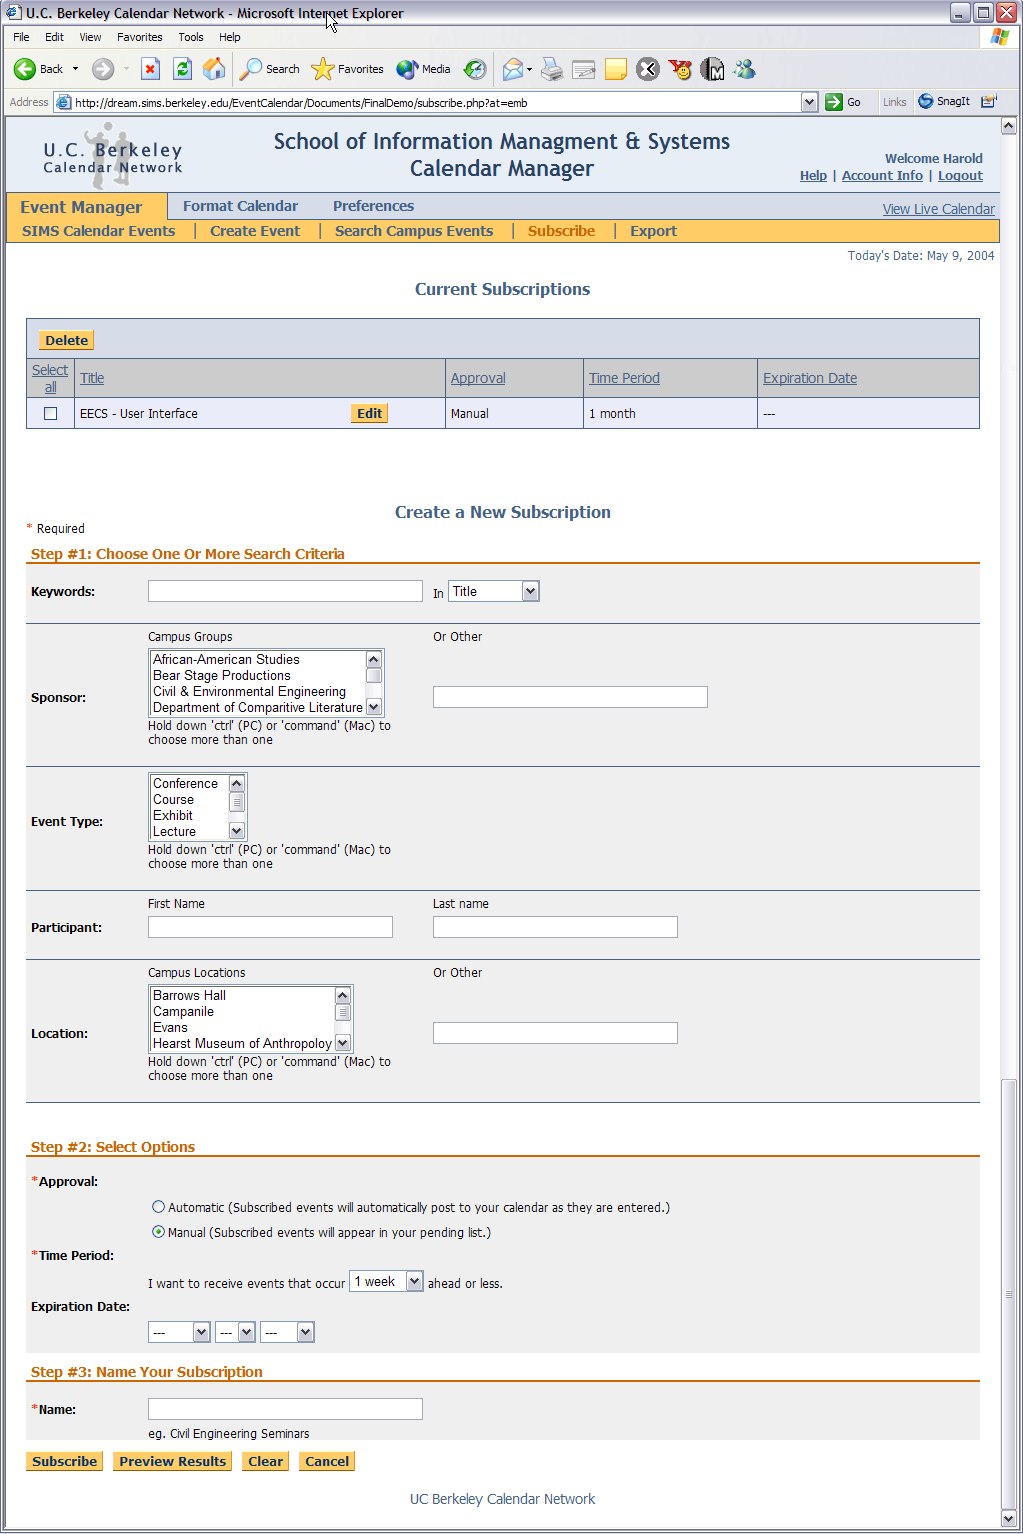Print the page with the printer icon

tap(552, 69)
